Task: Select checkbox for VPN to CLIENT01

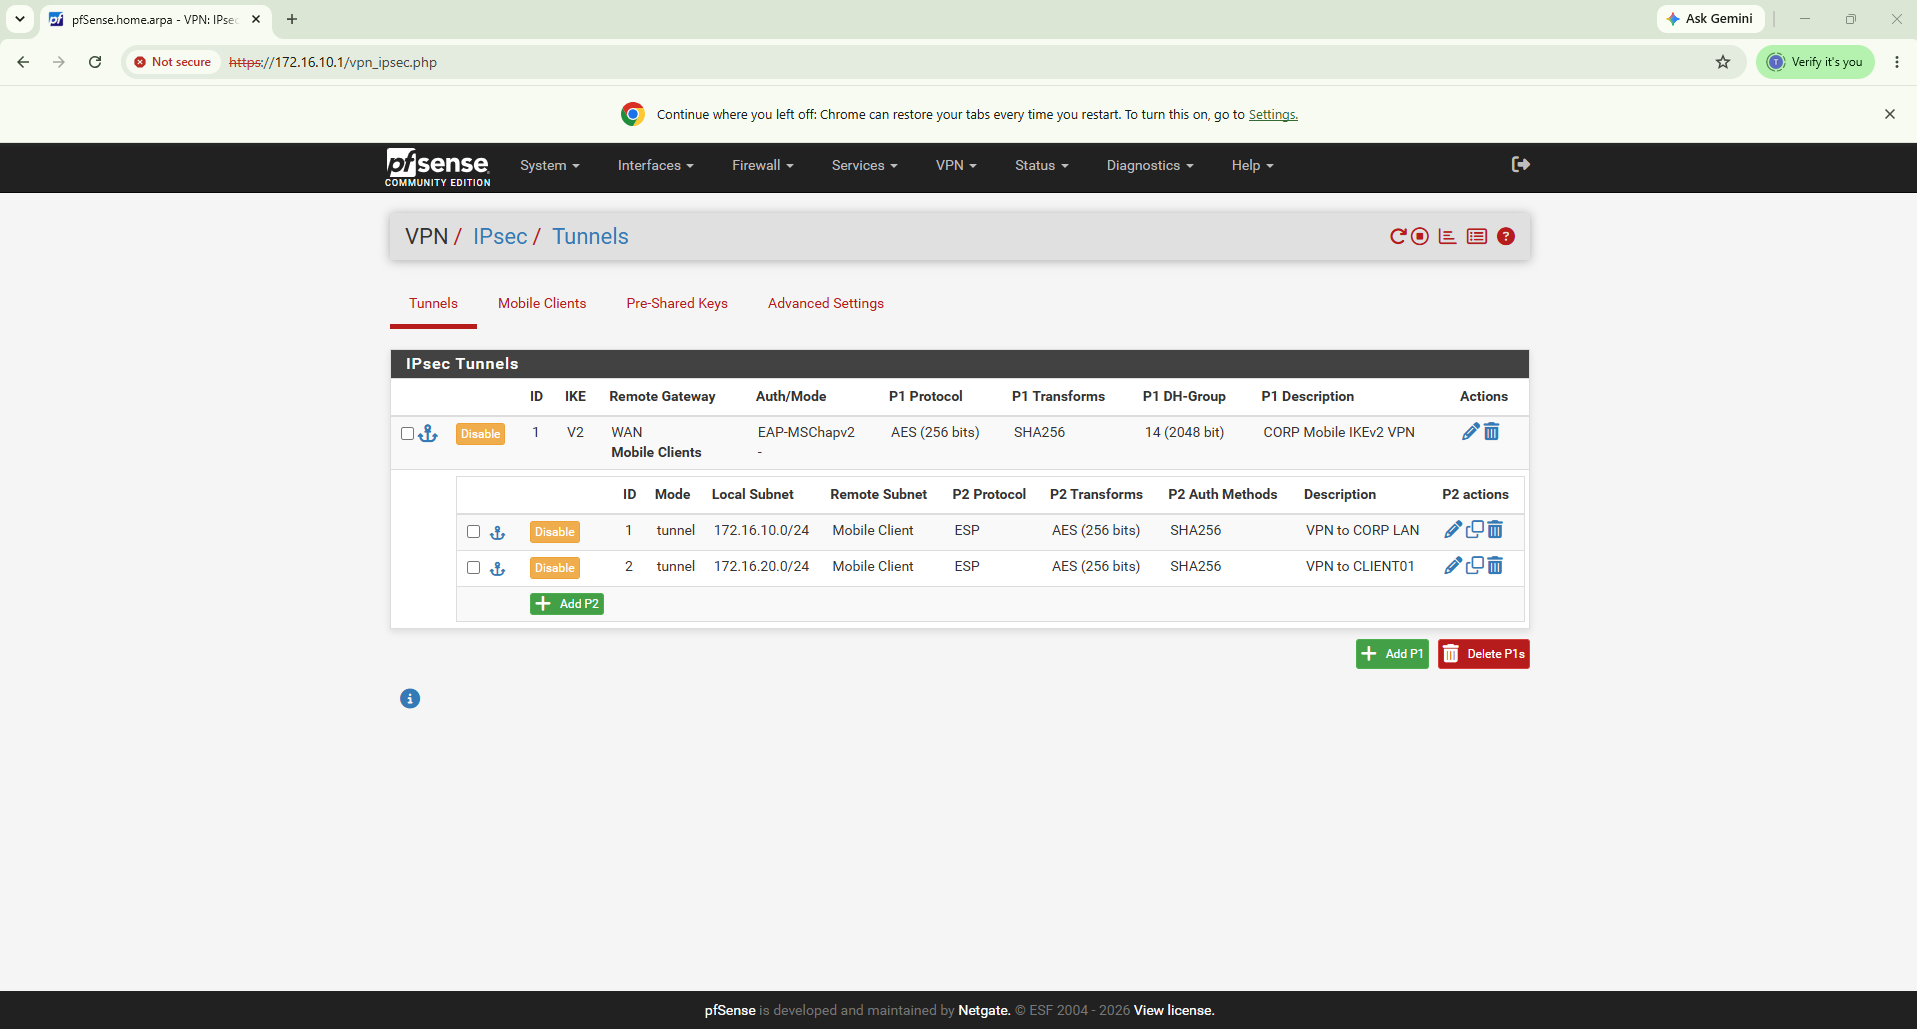Action: point(474,568)
